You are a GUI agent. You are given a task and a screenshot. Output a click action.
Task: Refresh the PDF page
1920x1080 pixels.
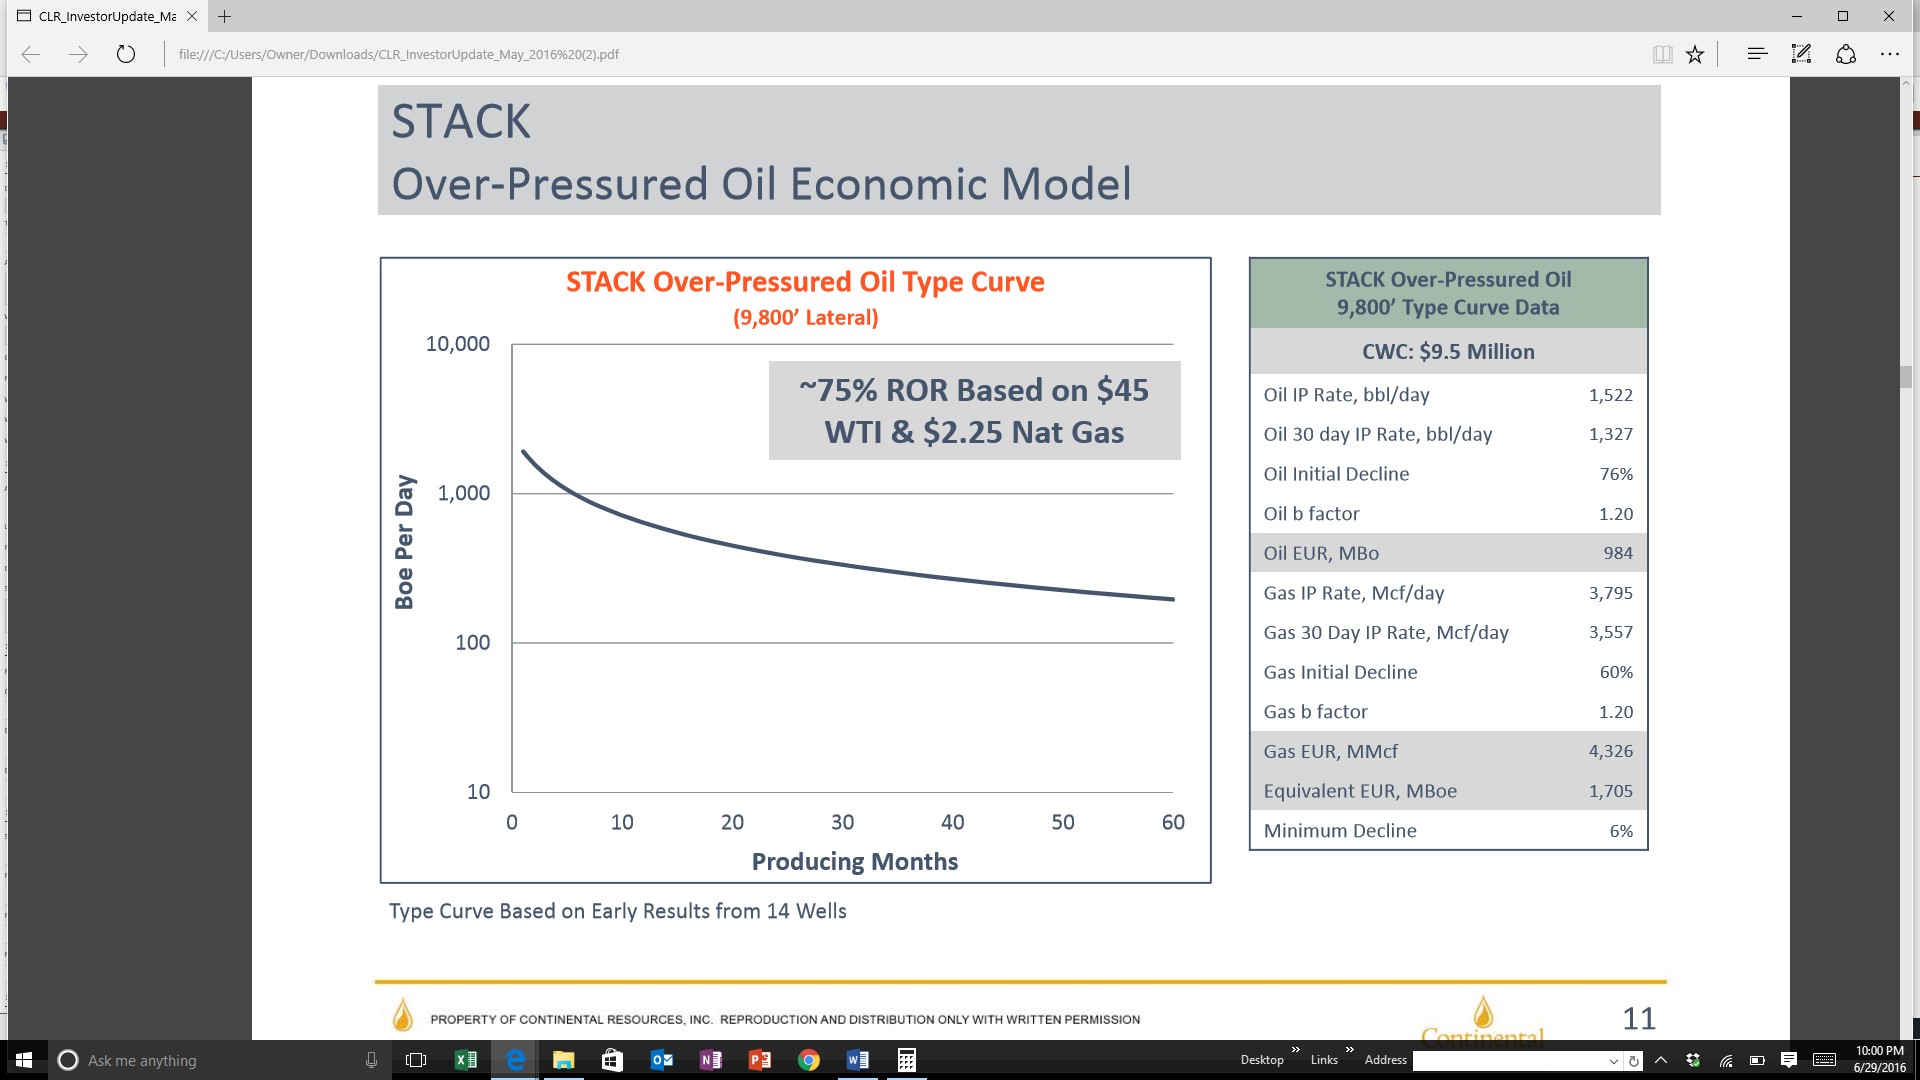click(x=126, y=54)
